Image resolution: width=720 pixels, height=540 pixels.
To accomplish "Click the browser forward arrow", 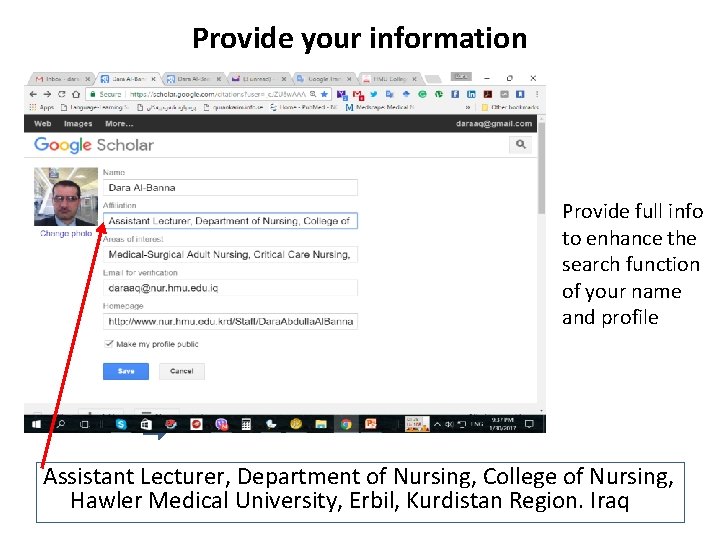I will pyautogui.click(x=47, y=94).
